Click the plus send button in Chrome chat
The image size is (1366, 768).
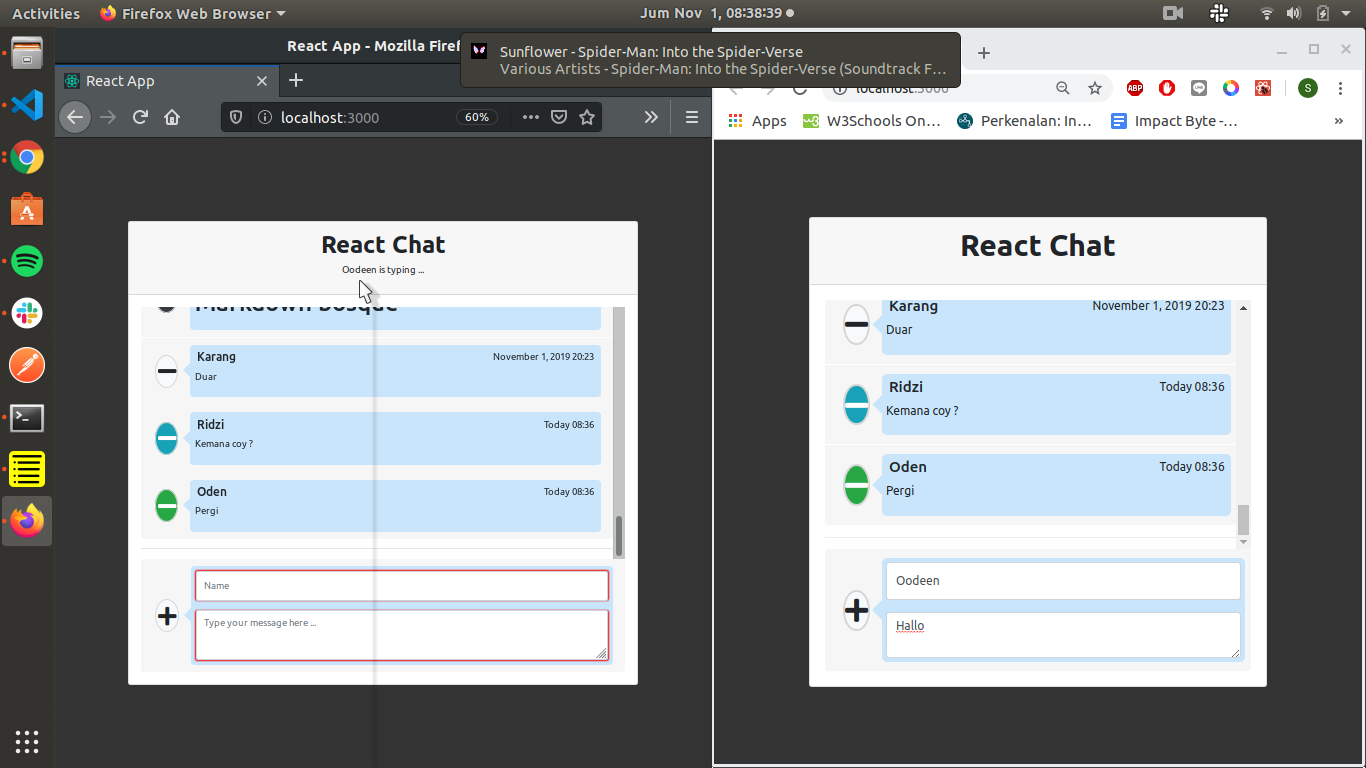pos(856,609)
